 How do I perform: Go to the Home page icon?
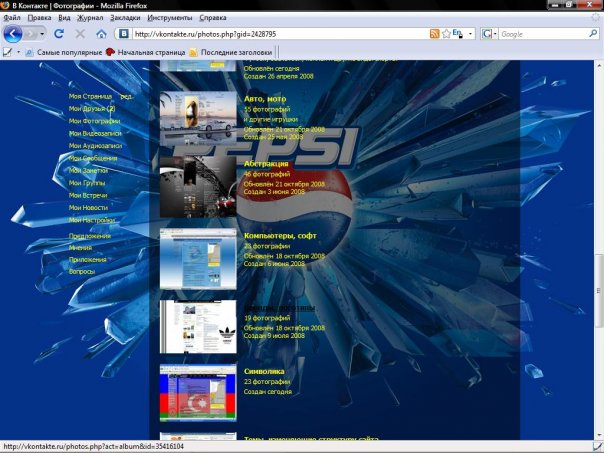point(101,34)
